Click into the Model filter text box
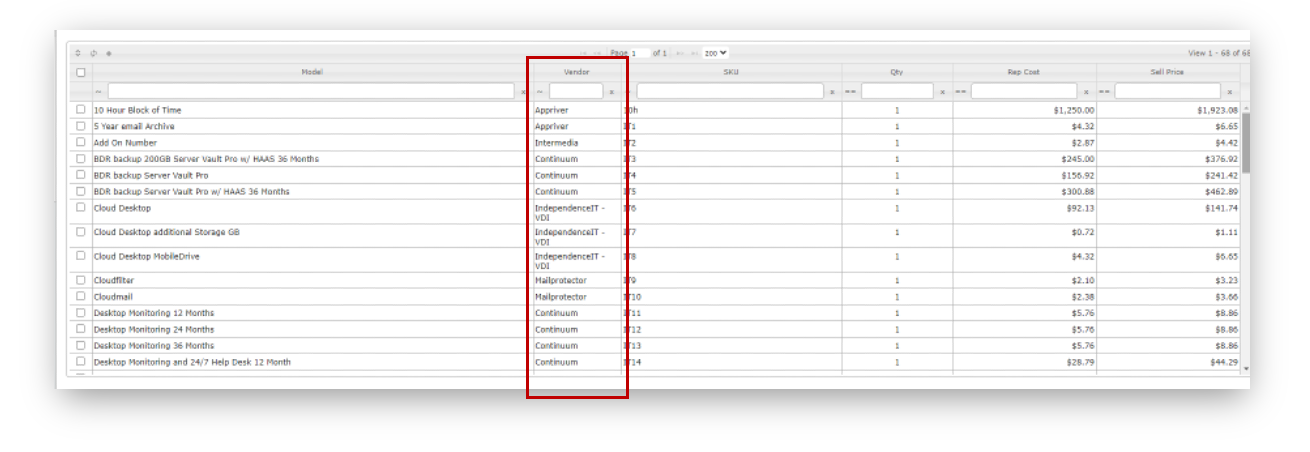This screenshot has width=1310, height=452. point(312,92)
